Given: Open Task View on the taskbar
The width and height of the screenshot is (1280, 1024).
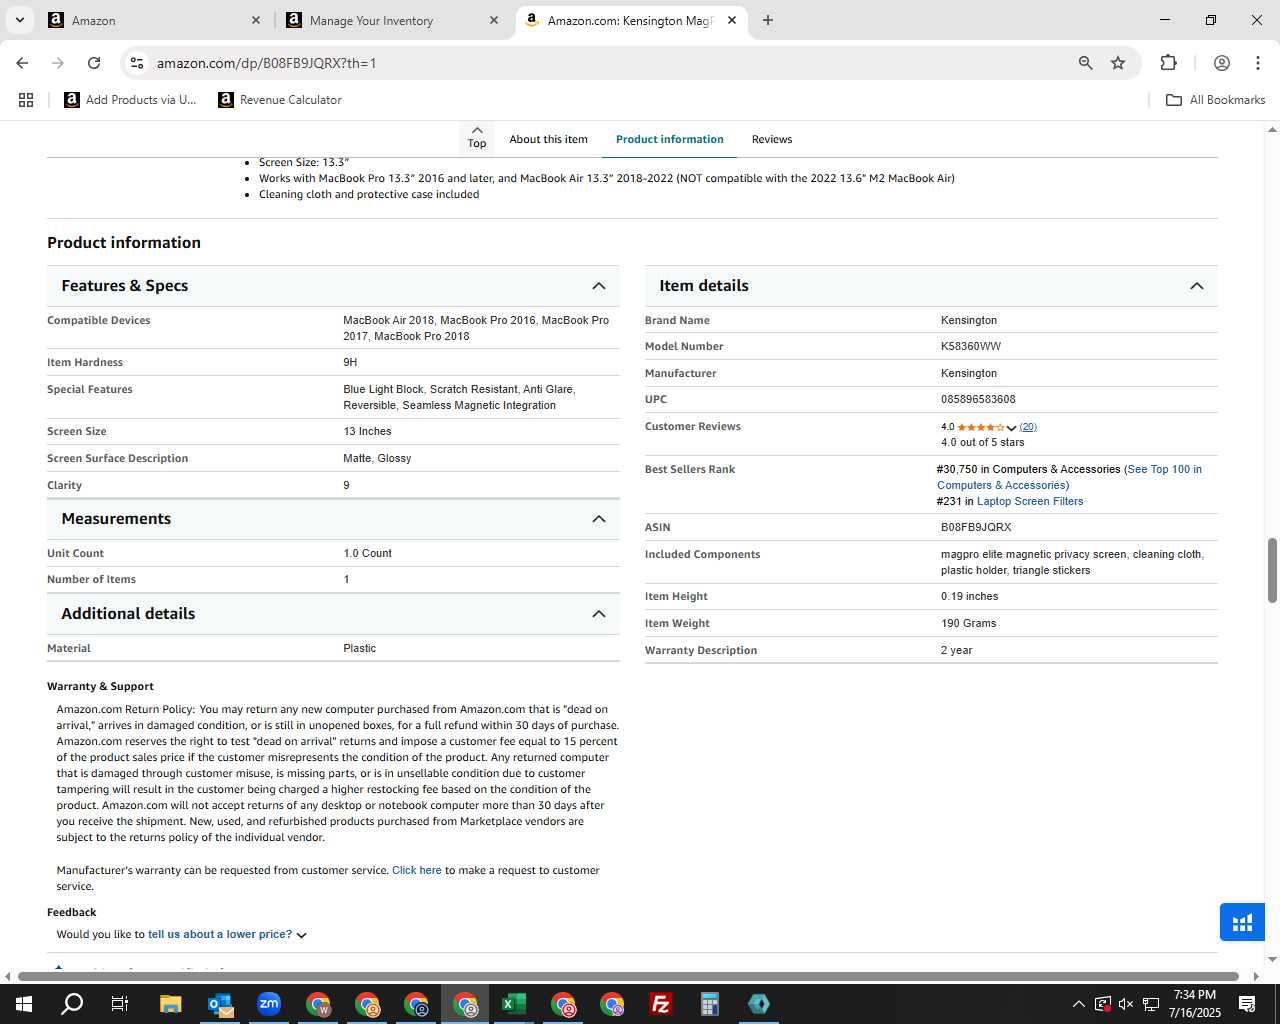Looking at the screenshot, I should coord(120,1004).
